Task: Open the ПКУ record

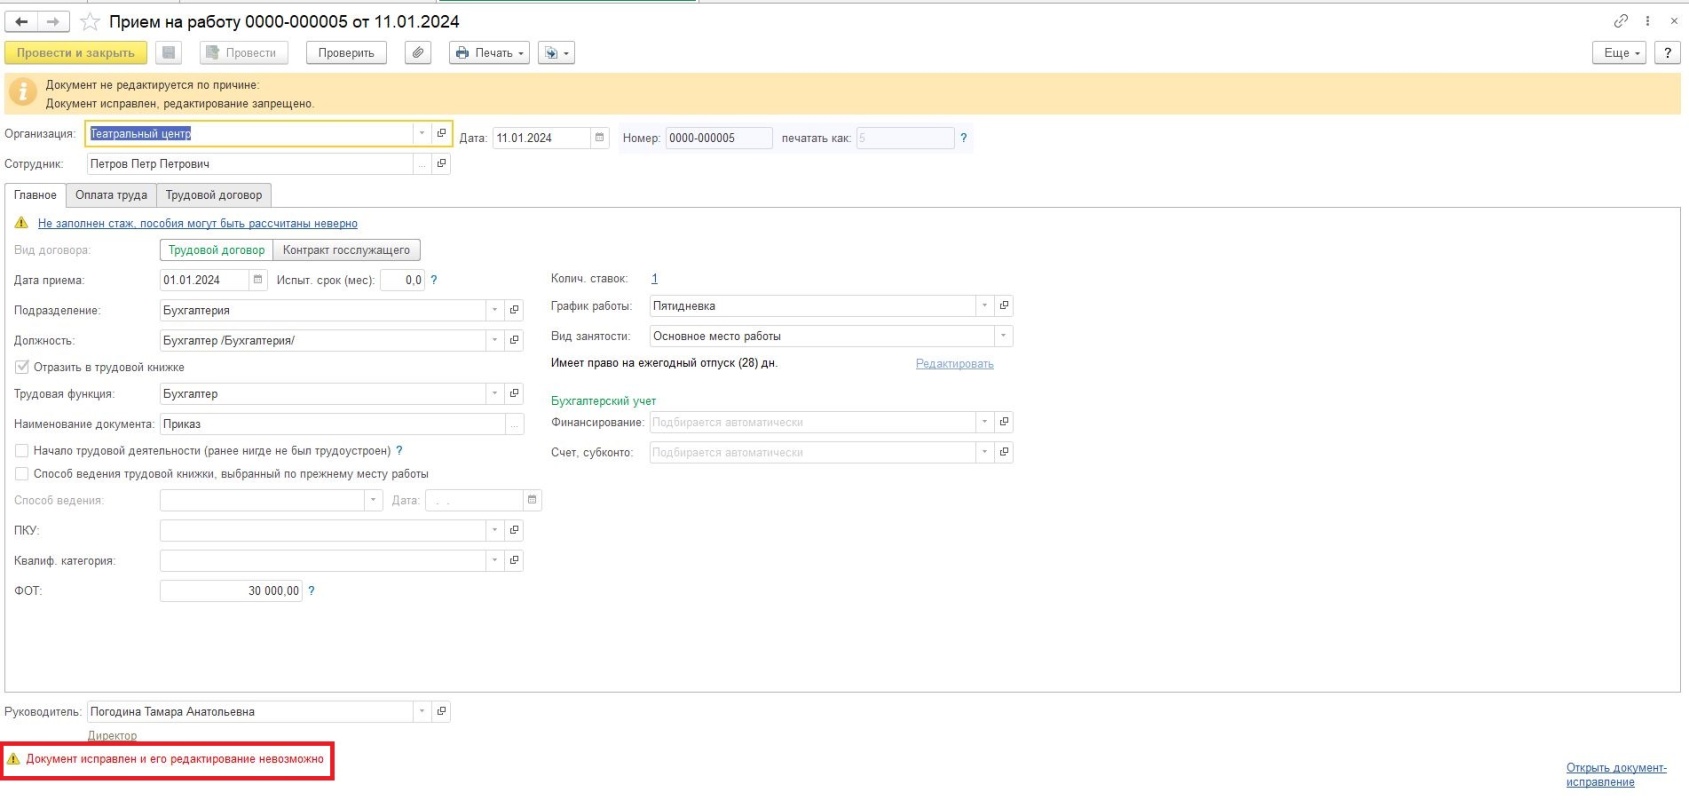Action: 514,530
